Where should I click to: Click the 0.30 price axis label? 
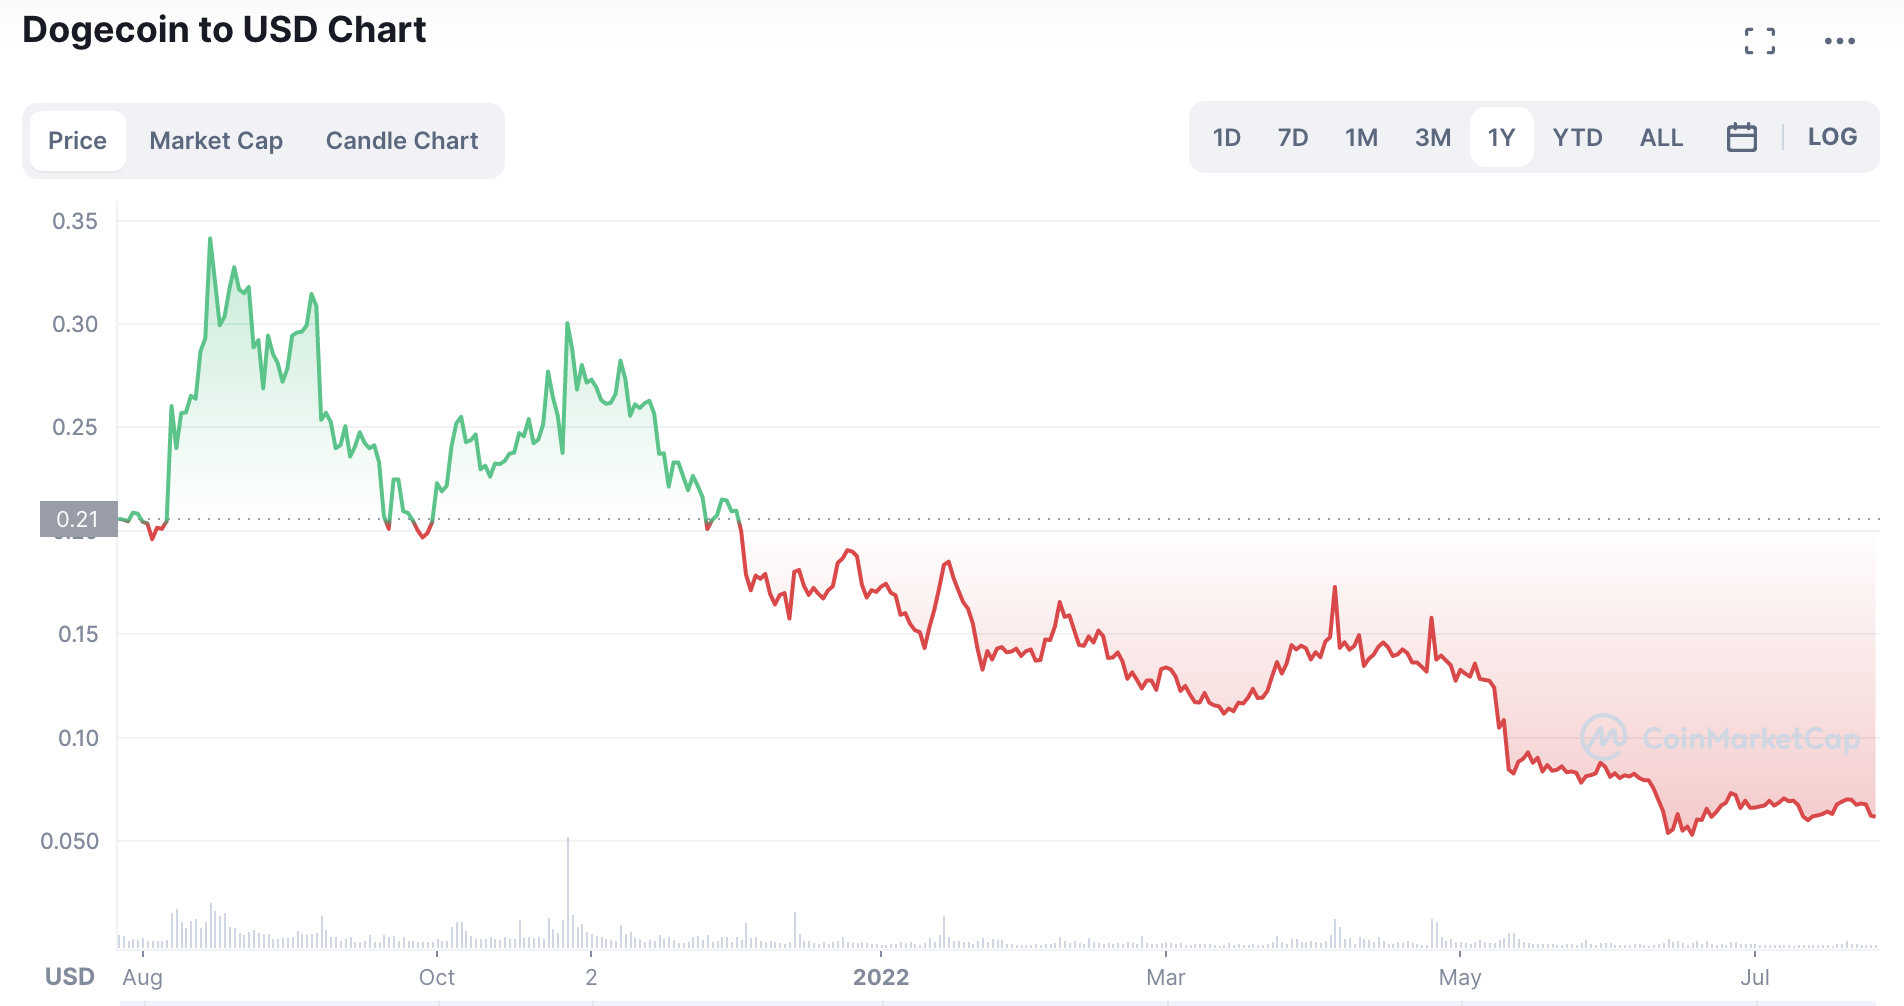pos(75,324)
